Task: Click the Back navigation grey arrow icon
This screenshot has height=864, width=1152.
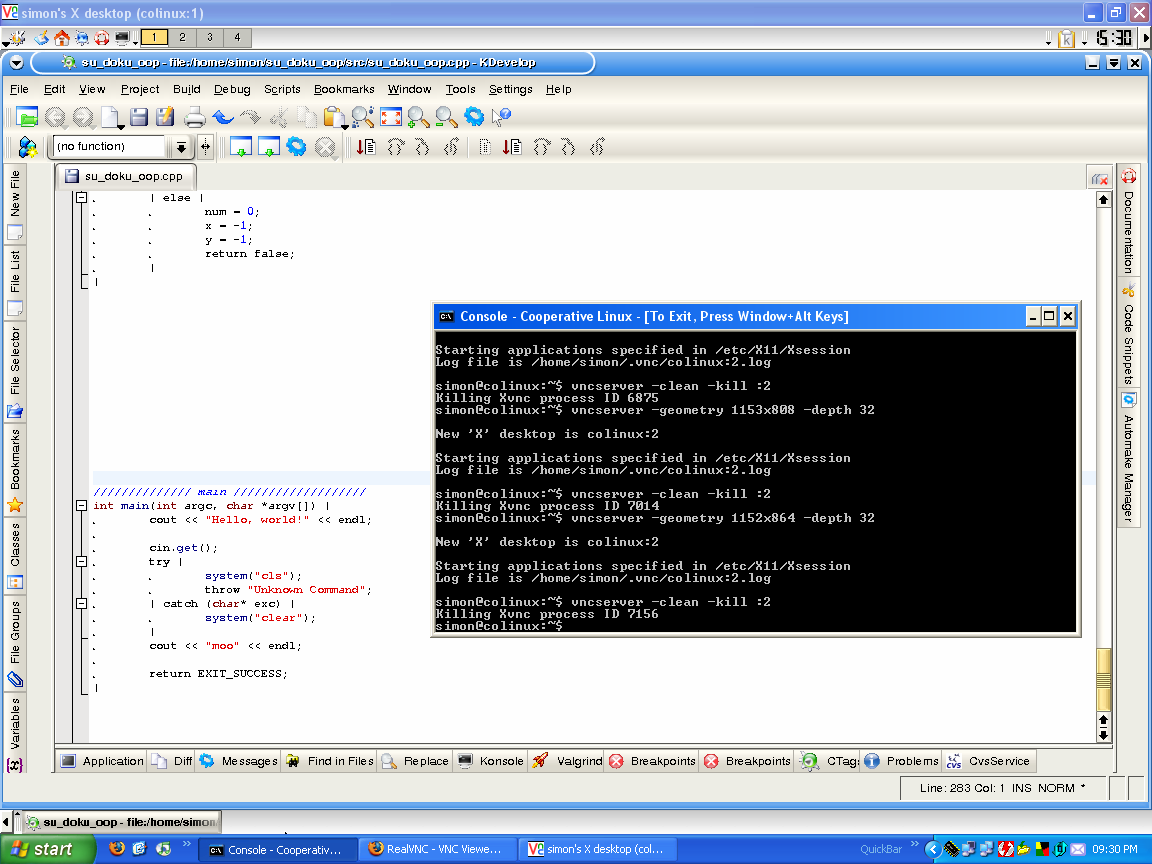Action: click(54, 117)
